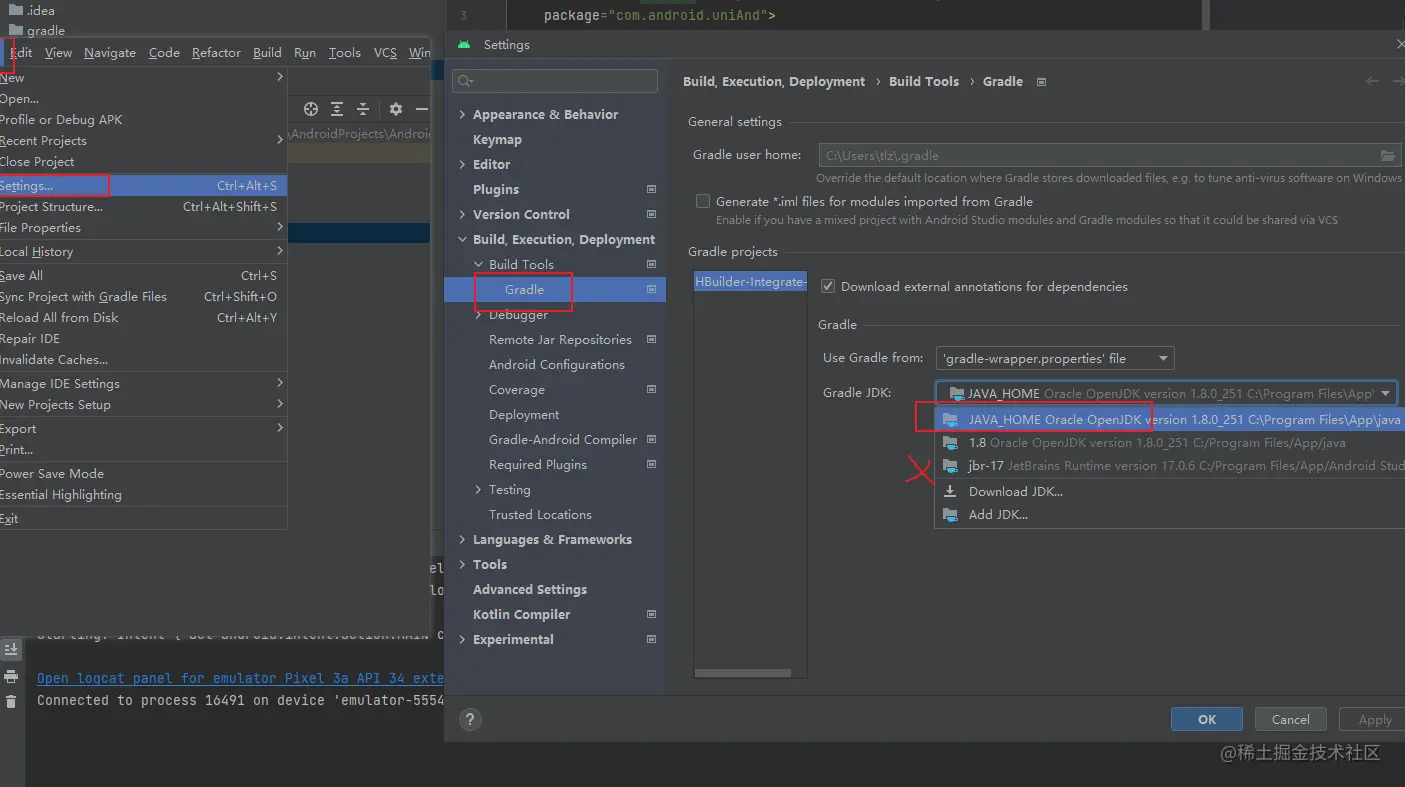Click the print icon in Run panel

pyautogui.click(x=11, y=676)
